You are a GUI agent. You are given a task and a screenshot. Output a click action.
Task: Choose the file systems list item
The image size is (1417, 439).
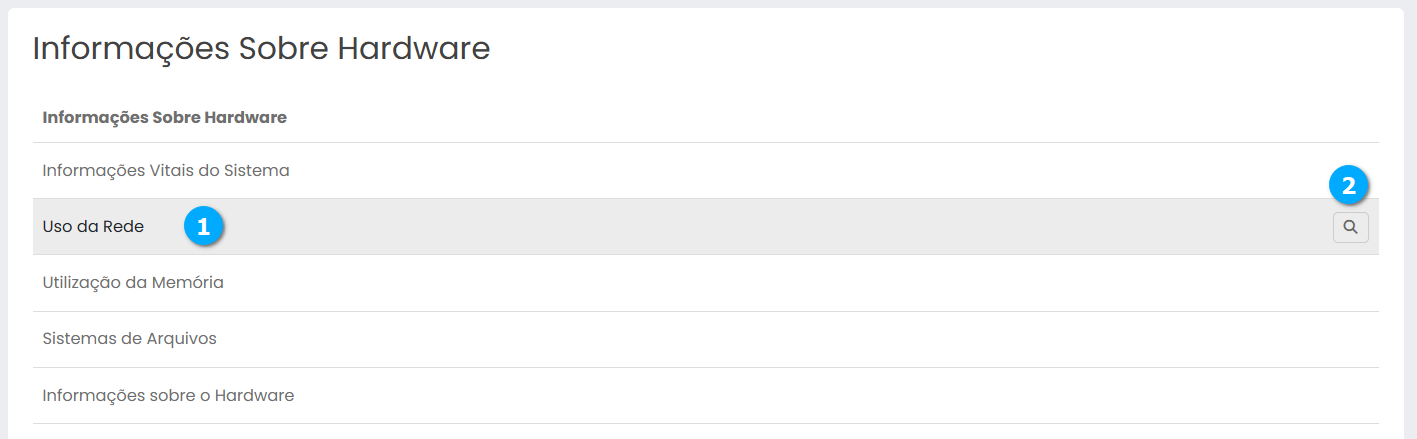pos(129,339)
